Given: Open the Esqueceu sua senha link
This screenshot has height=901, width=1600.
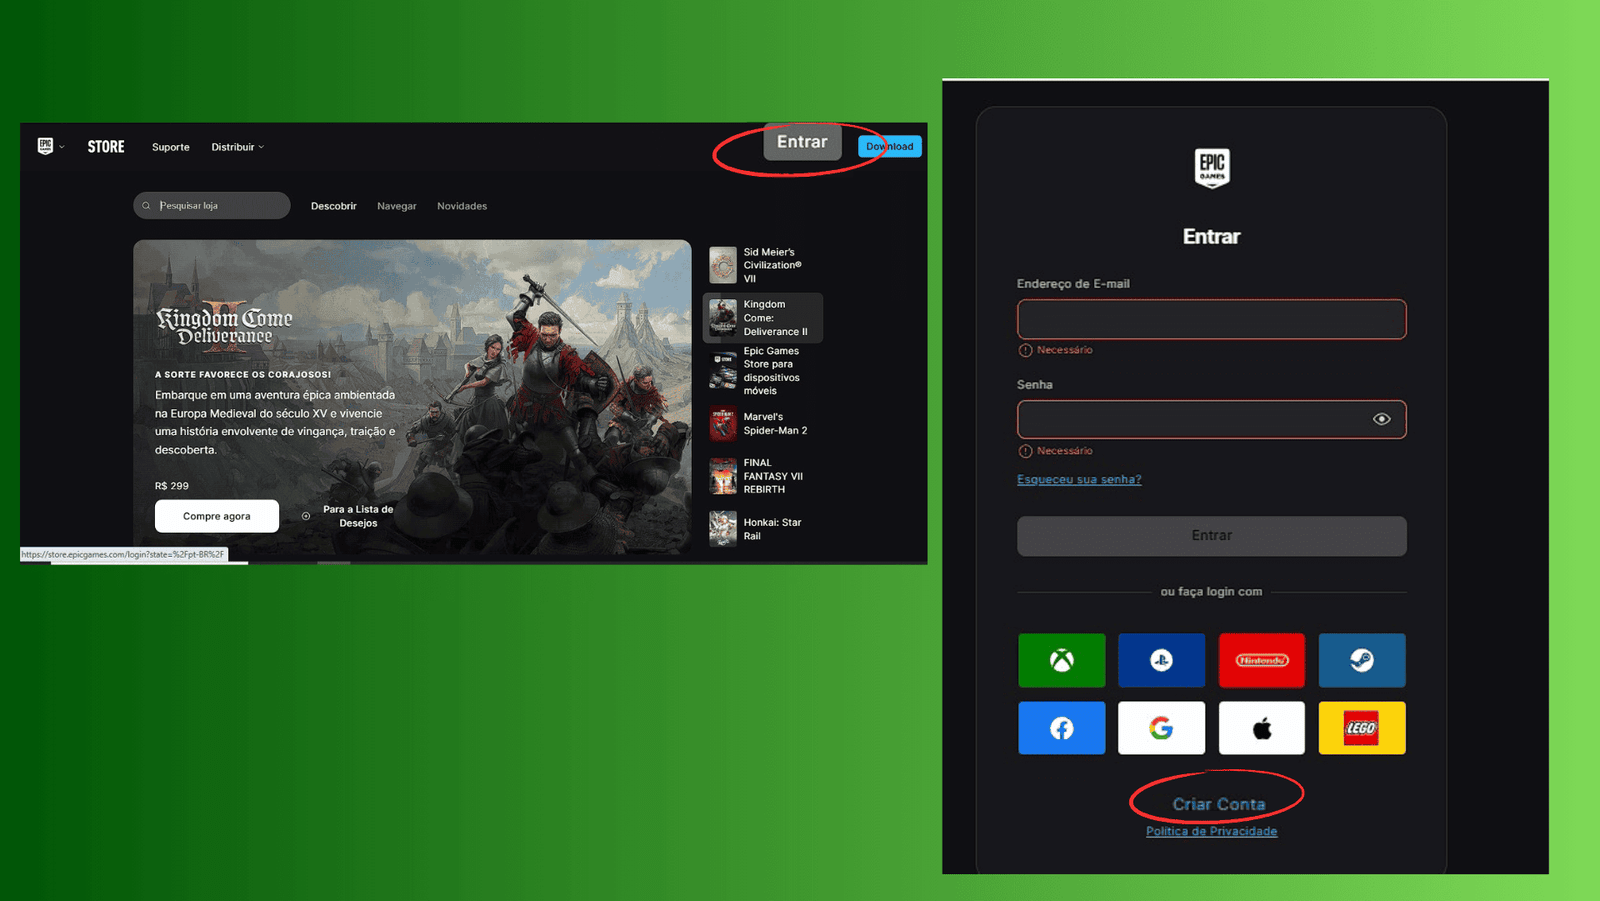Looking at the screenshot, I should [1079, 480].
